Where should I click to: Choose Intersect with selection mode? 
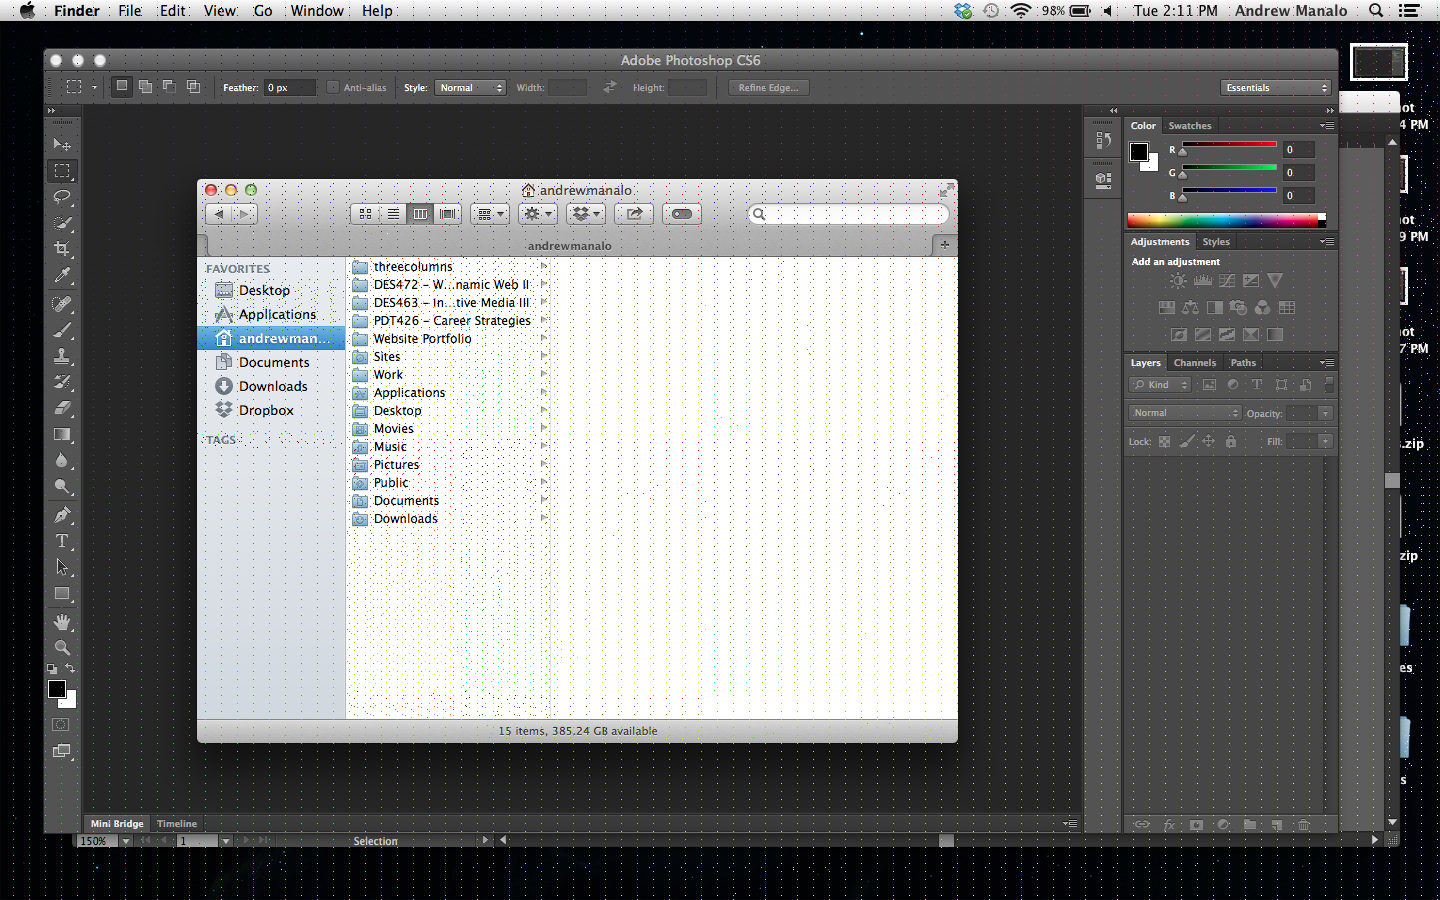coord(193,87)
